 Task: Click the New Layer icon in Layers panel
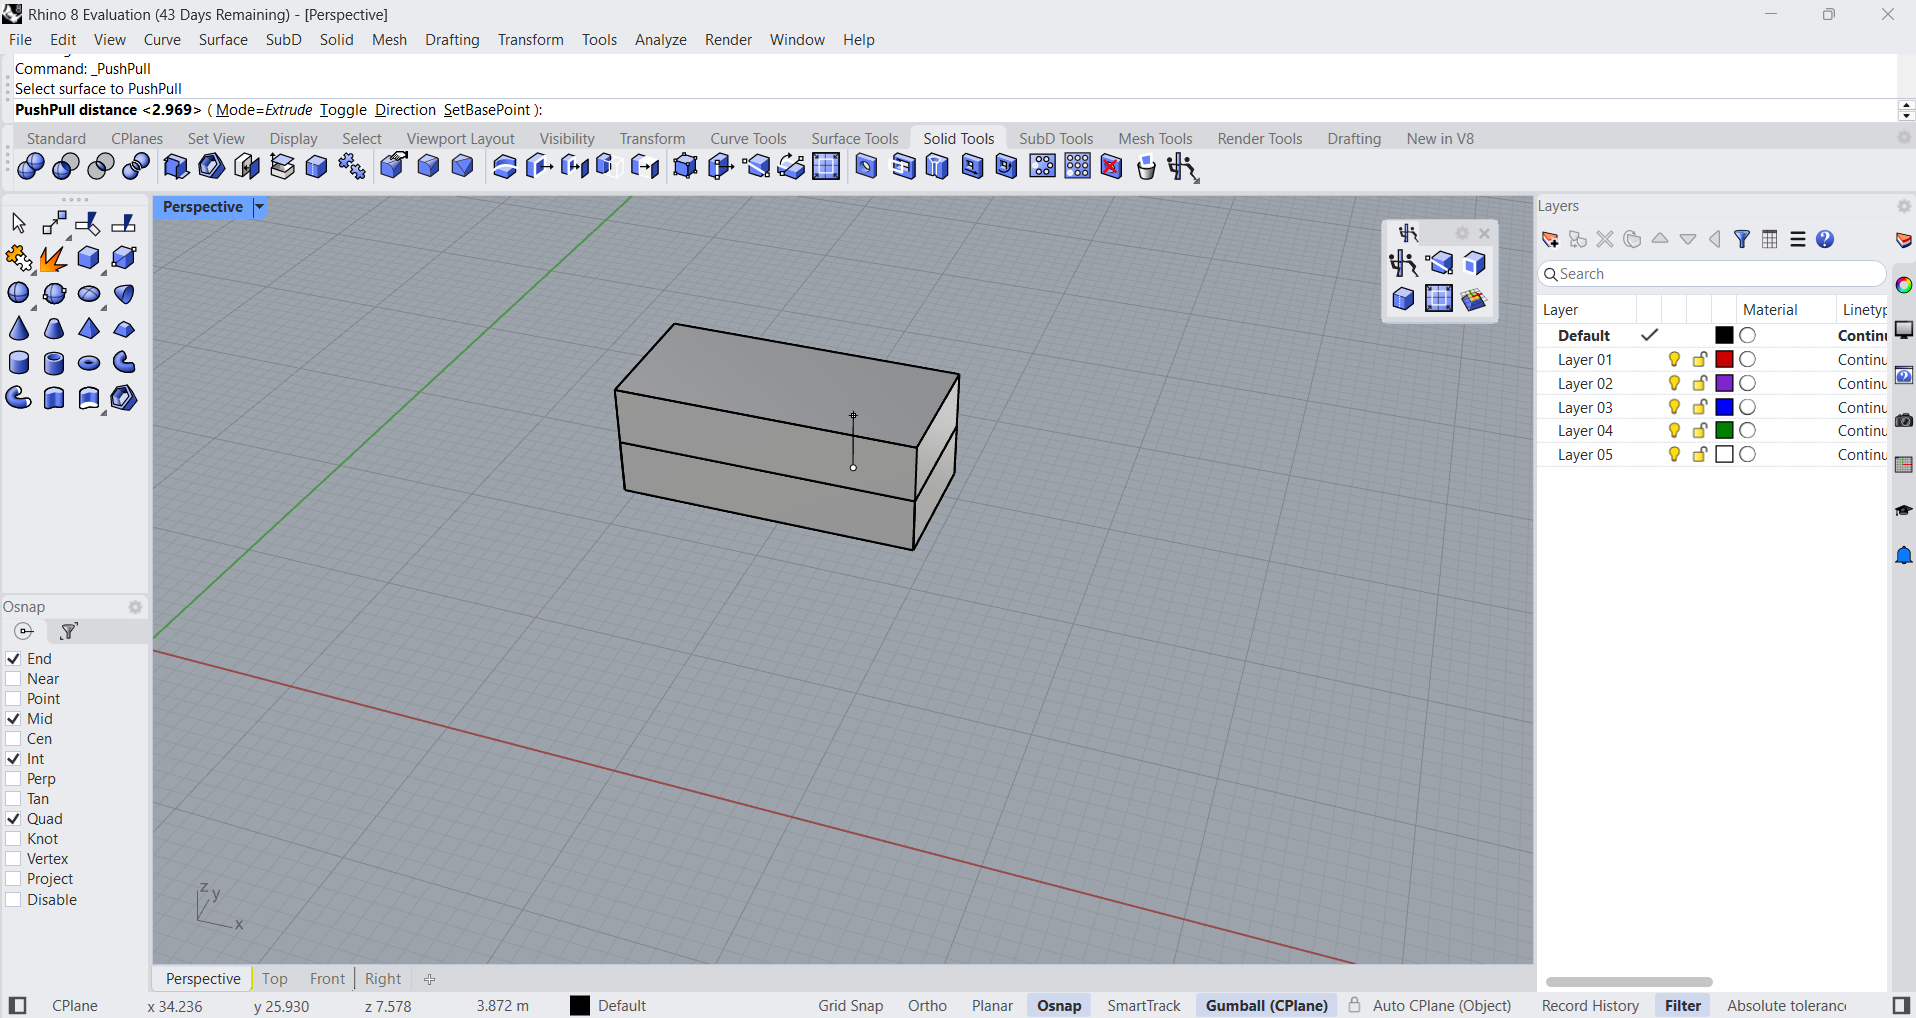pyautogui.click(x=1550, y=240)
